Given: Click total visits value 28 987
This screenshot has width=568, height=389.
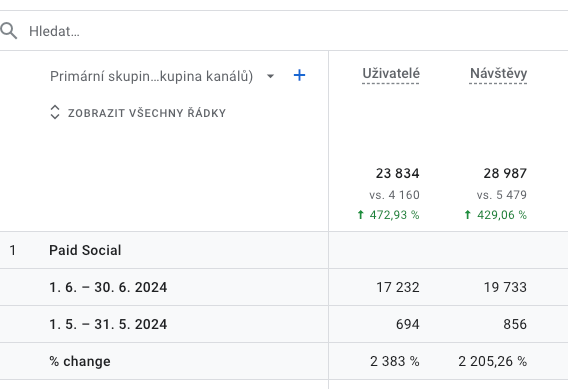Looking at the screenshot, I should coord(505,173).
